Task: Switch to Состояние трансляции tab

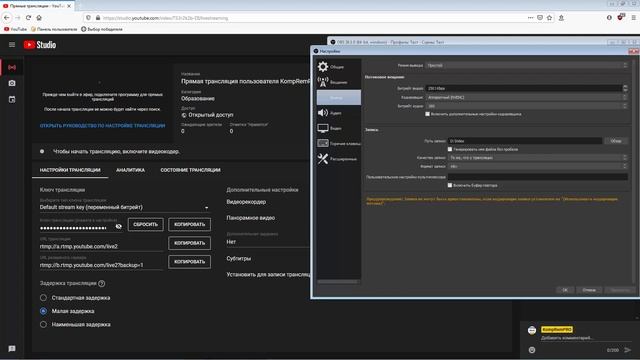Action: 190,170
